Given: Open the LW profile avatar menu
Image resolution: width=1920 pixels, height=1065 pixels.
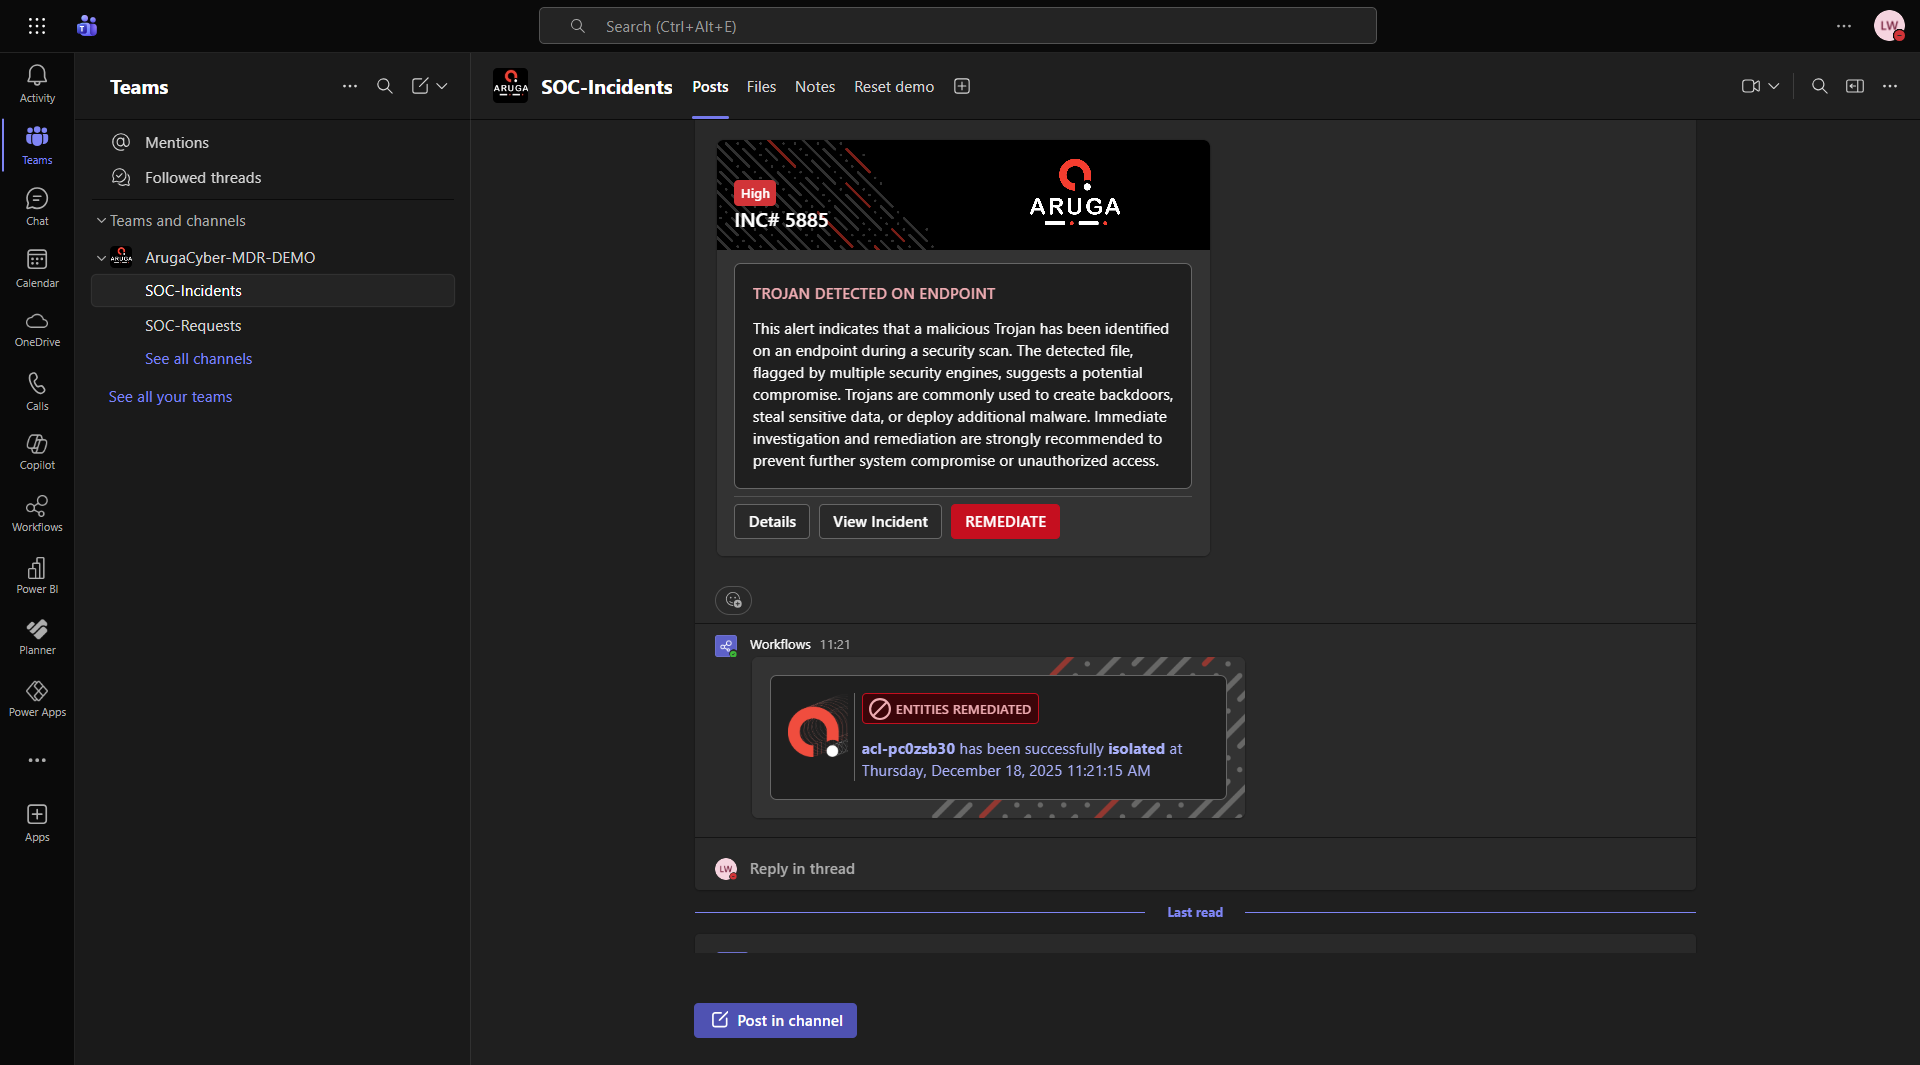Looking at the screenshot, I should [1889, 26].
